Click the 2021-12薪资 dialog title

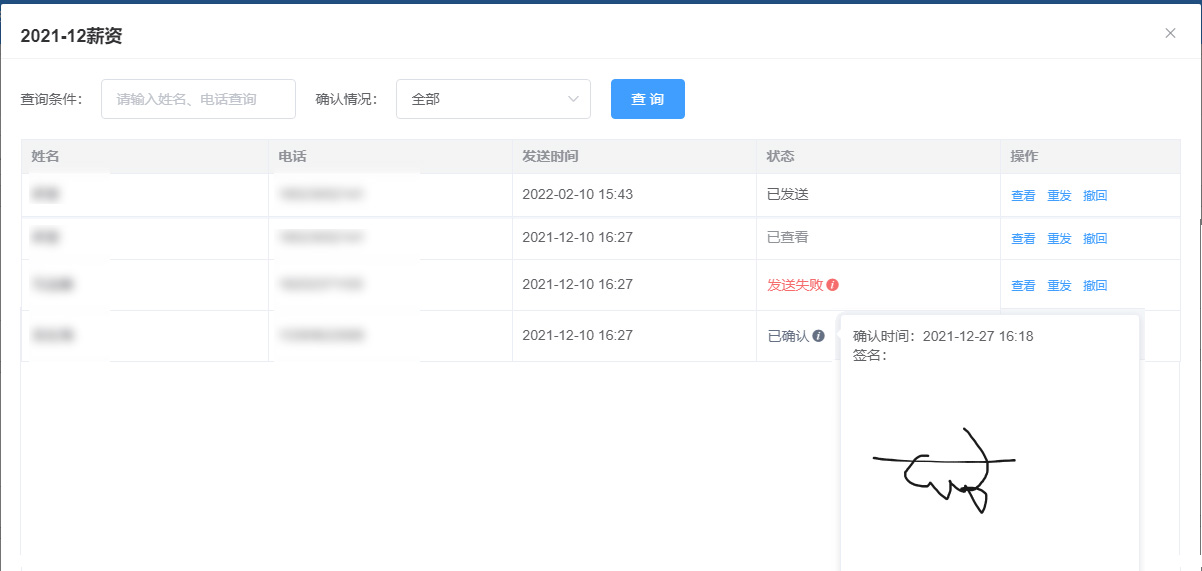point(71,36)
